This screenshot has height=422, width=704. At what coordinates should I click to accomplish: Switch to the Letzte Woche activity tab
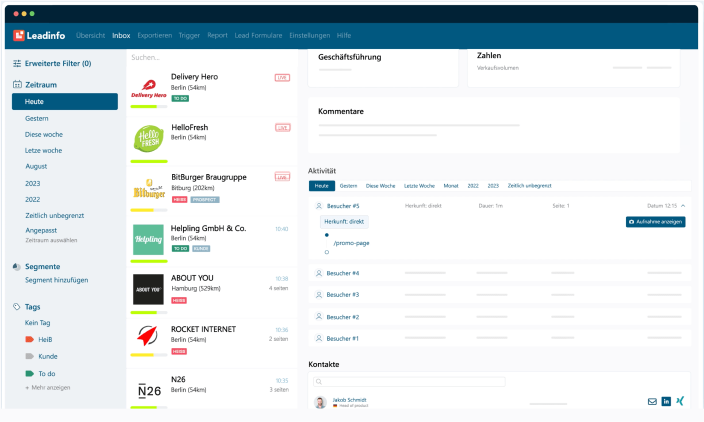[419, 186]
